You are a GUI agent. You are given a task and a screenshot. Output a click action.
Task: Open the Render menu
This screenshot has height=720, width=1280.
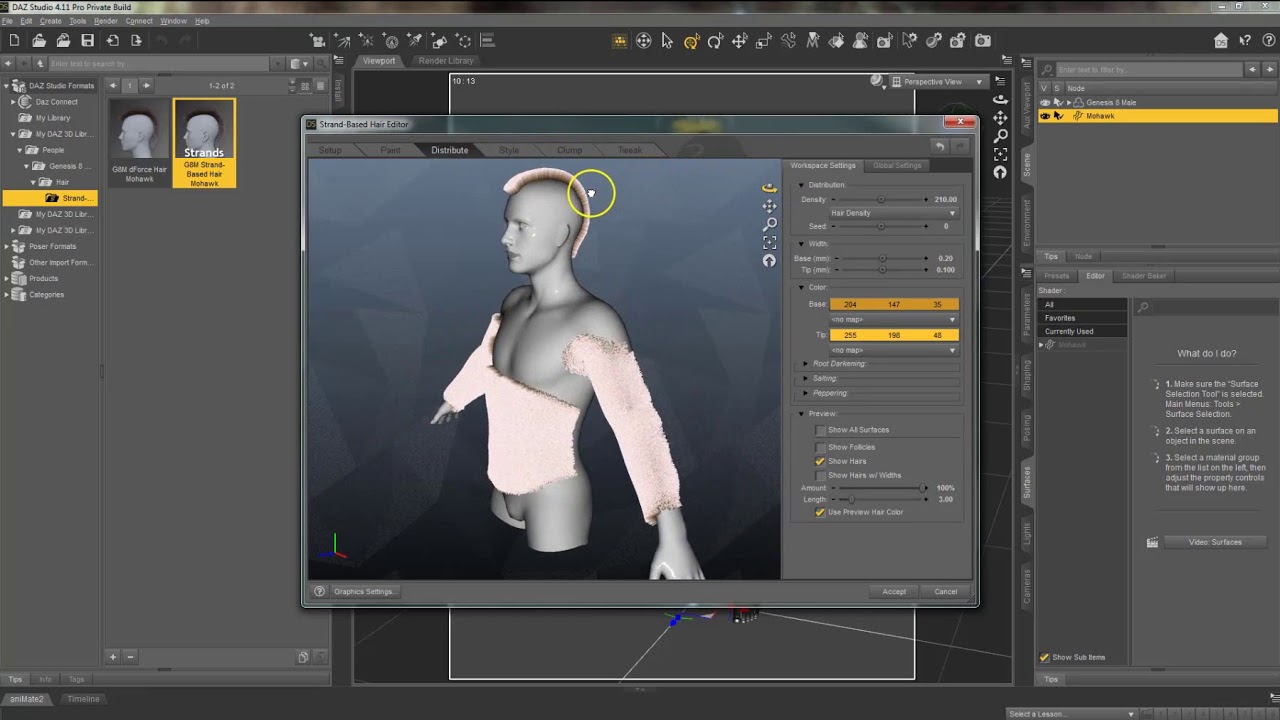point(106,21)
